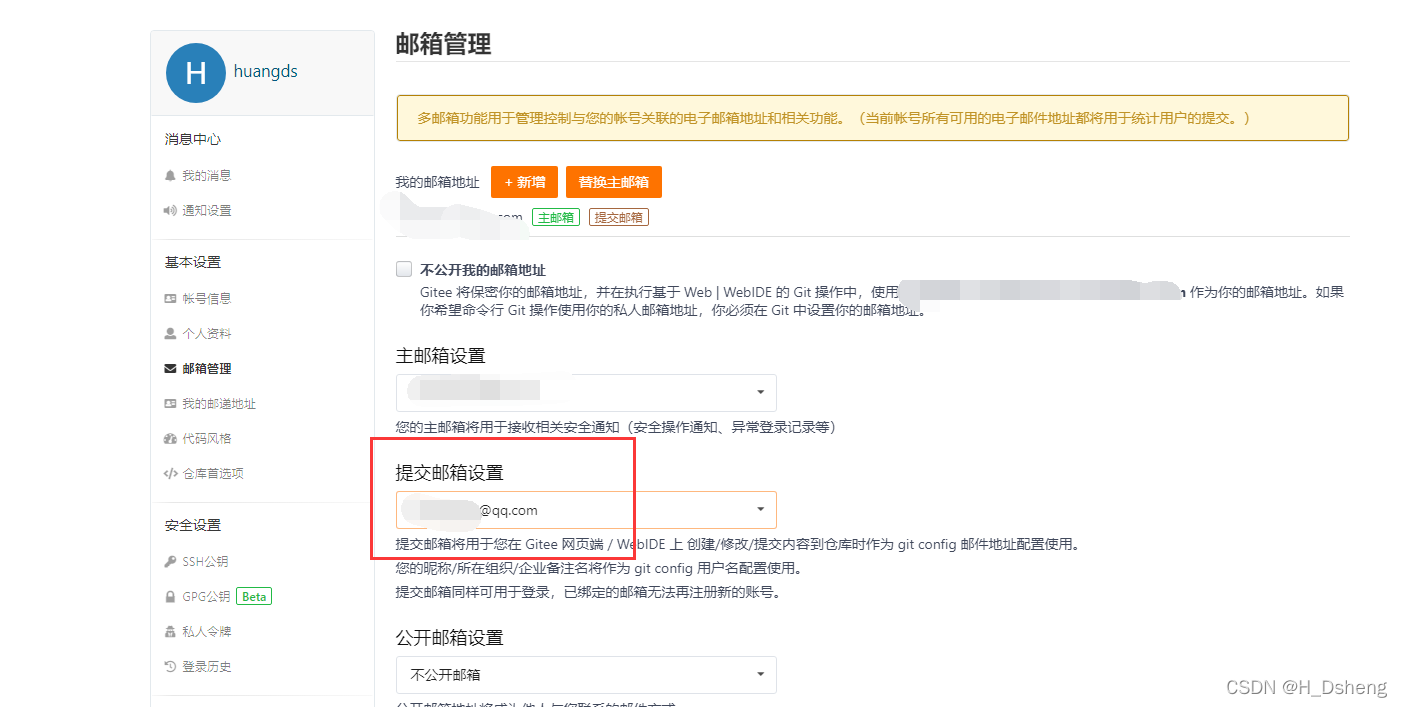Open 邮箱管理 in the sidebar

[x=208, y=368]
